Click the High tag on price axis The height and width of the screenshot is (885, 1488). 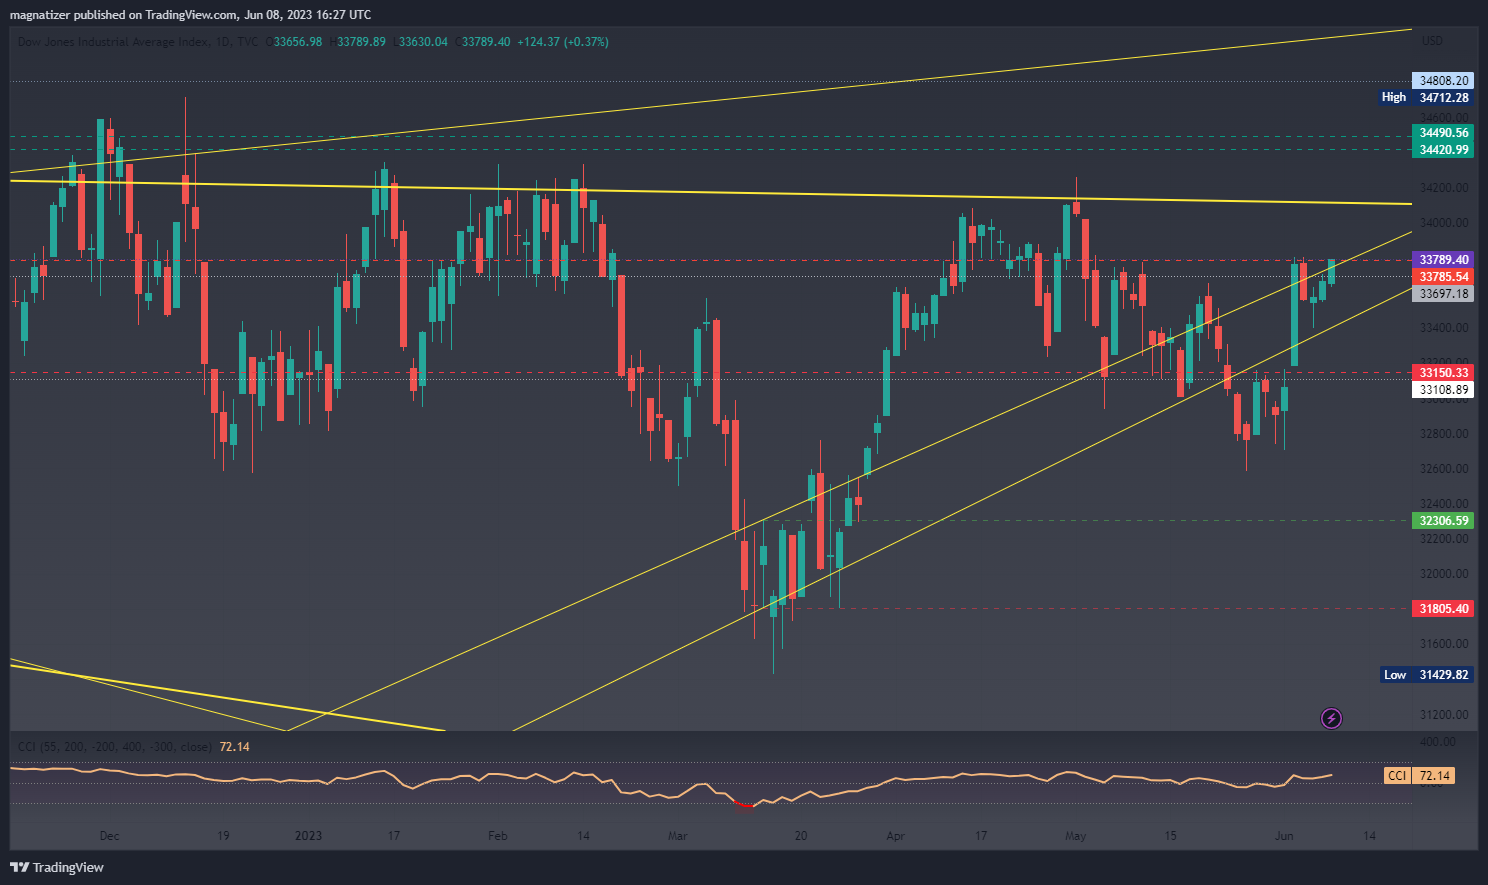pos(1393,98)
